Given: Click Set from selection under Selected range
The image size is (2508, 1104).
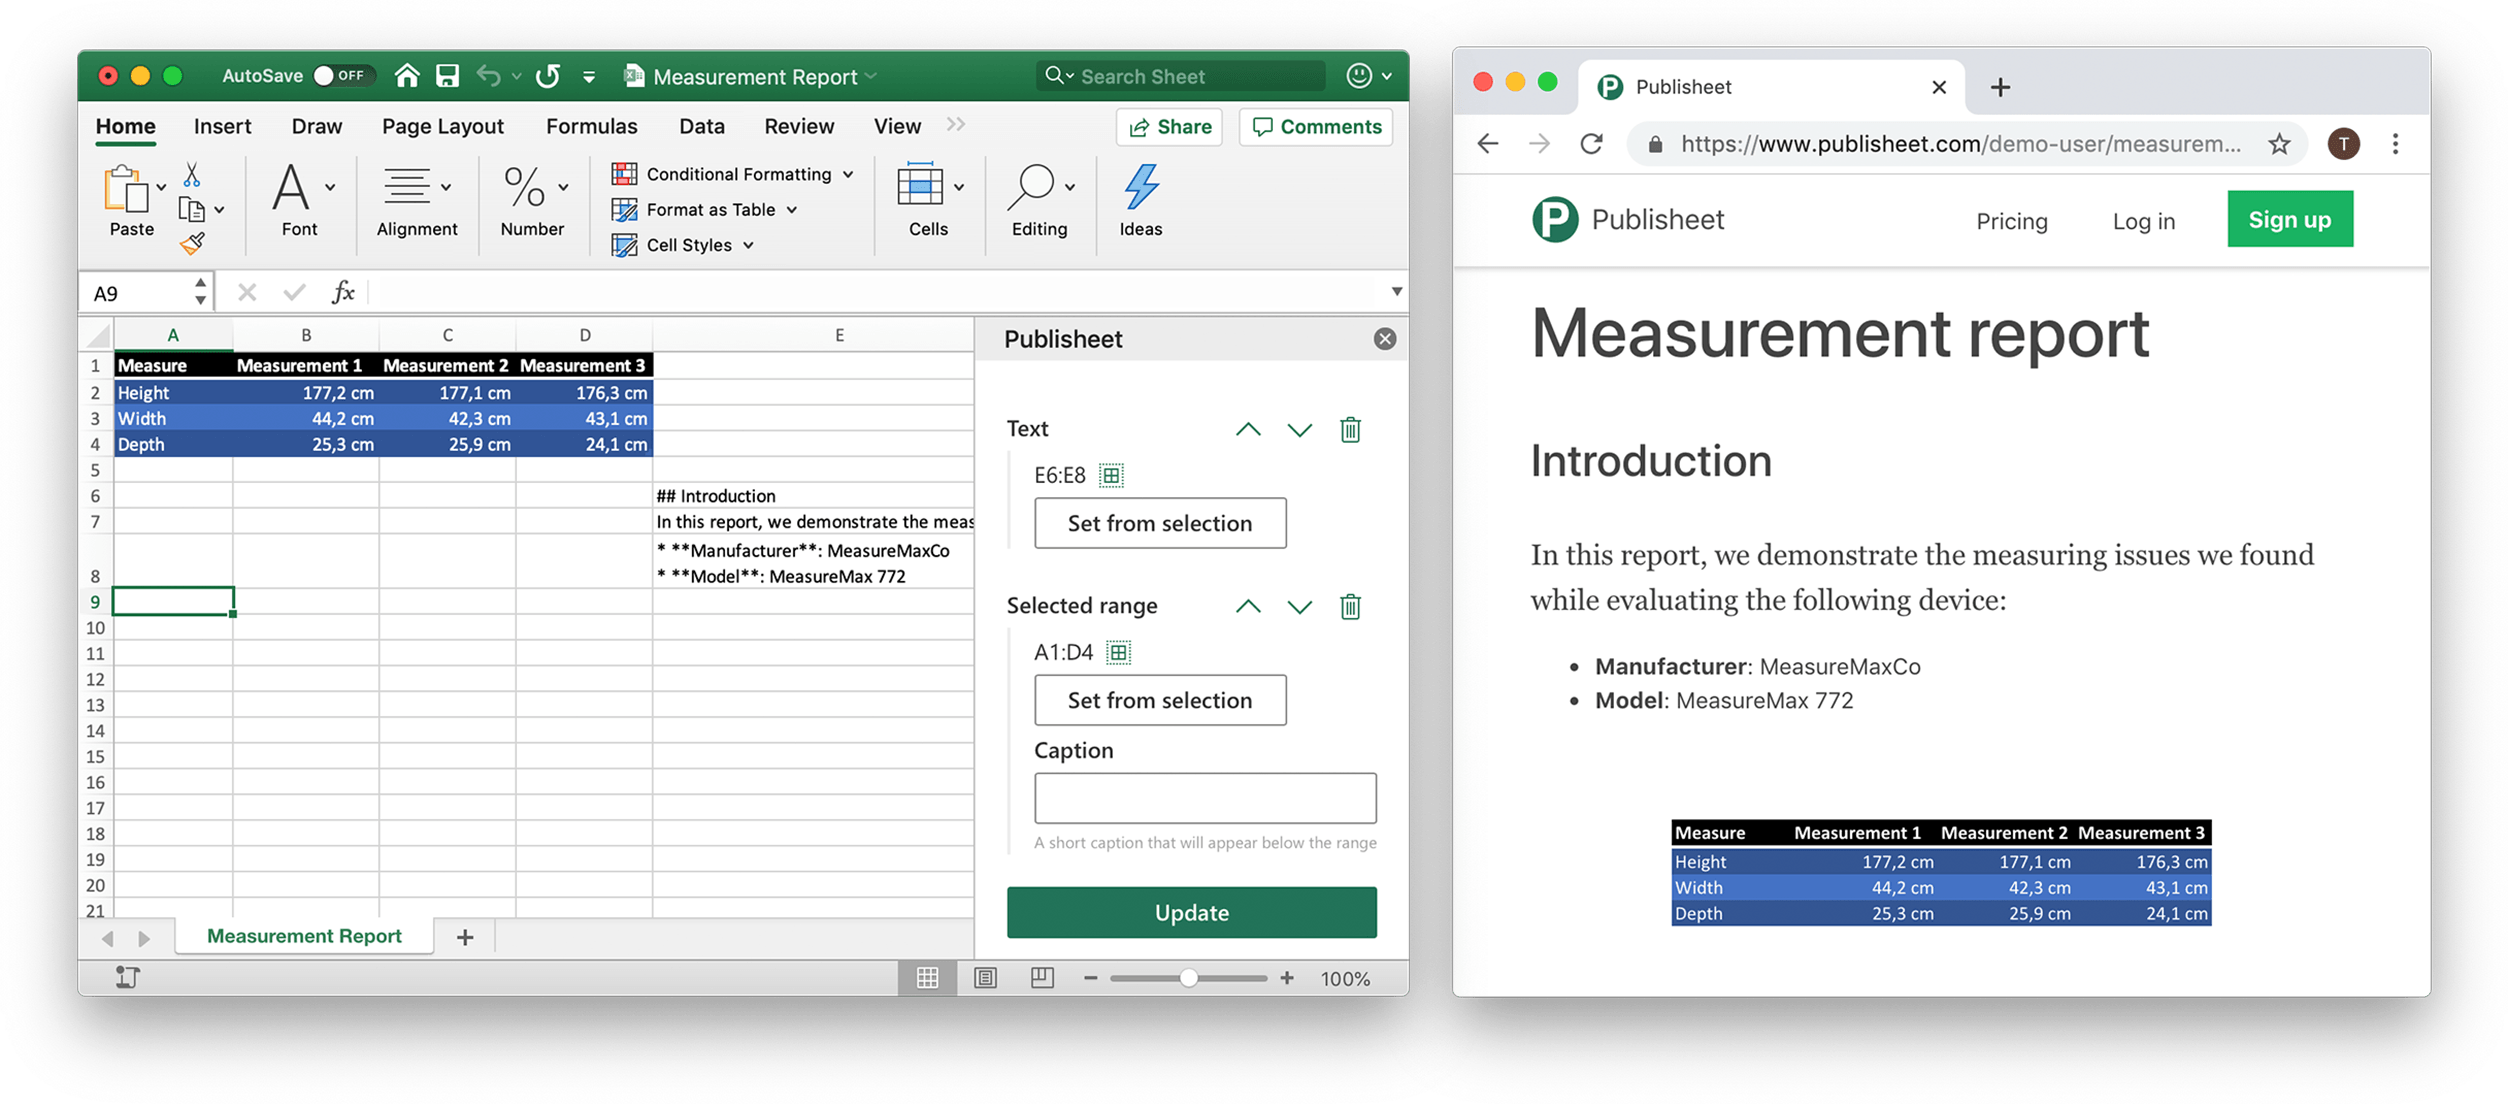Looking at the screenshot, I should (1160, 700).
